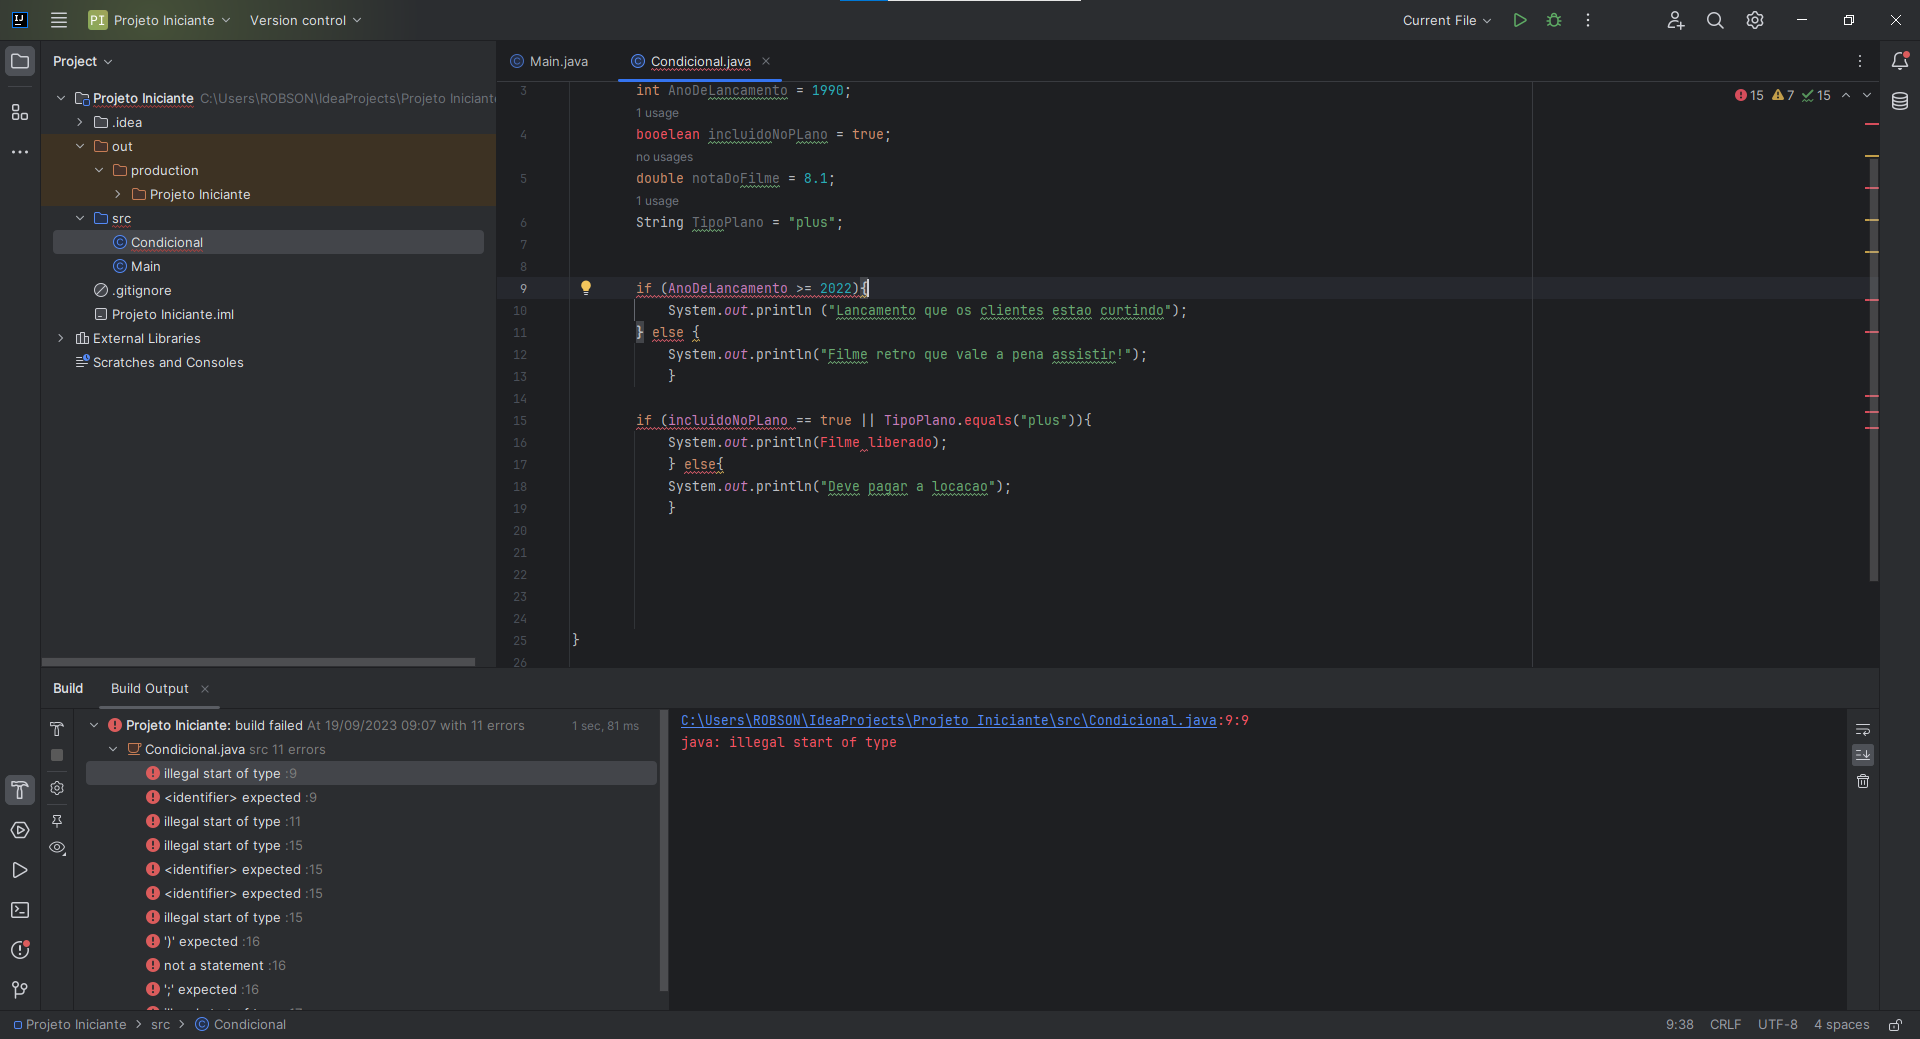Expand Projeto Iniciante folder under production
The width and height of the screenshot is (1920, 1039).
click(x=118, y=194)
